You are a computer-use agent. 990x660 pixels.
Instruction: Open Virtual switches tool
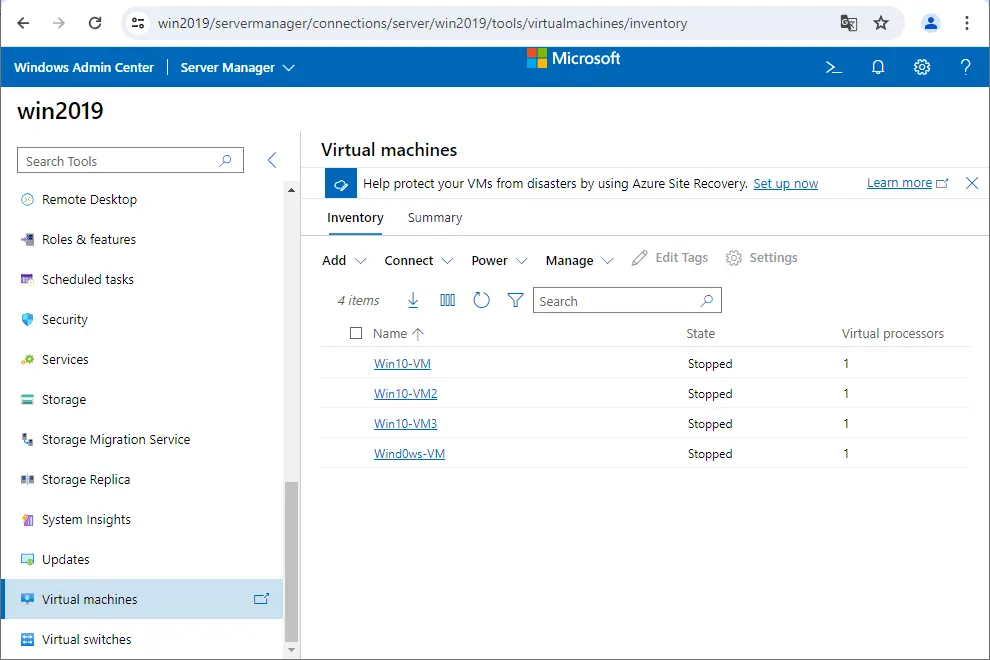pos(143,639)
